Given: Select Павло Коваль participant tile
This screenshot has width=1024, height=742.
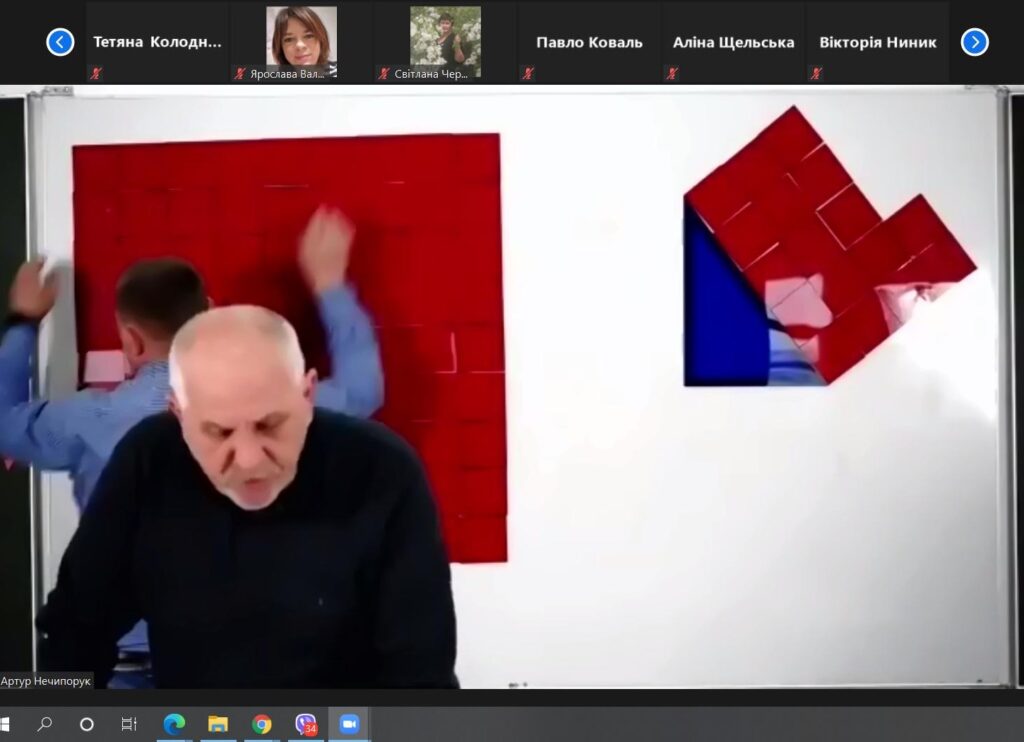Looking at the screenshot, I should pos(589,42).
